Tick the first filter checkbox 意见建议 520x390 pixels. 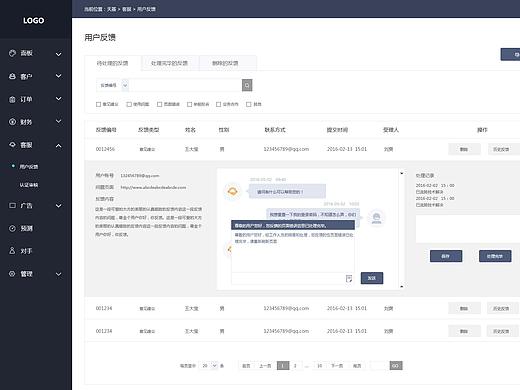[98, 104]
